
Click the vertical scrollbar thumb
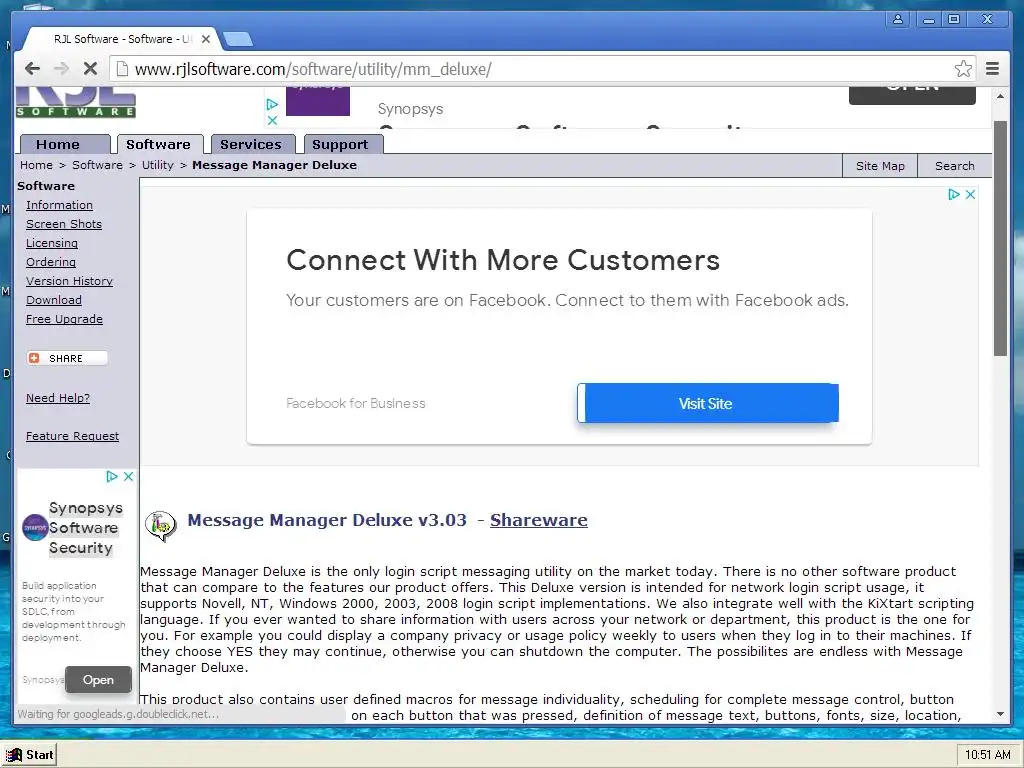point(1000,238)
